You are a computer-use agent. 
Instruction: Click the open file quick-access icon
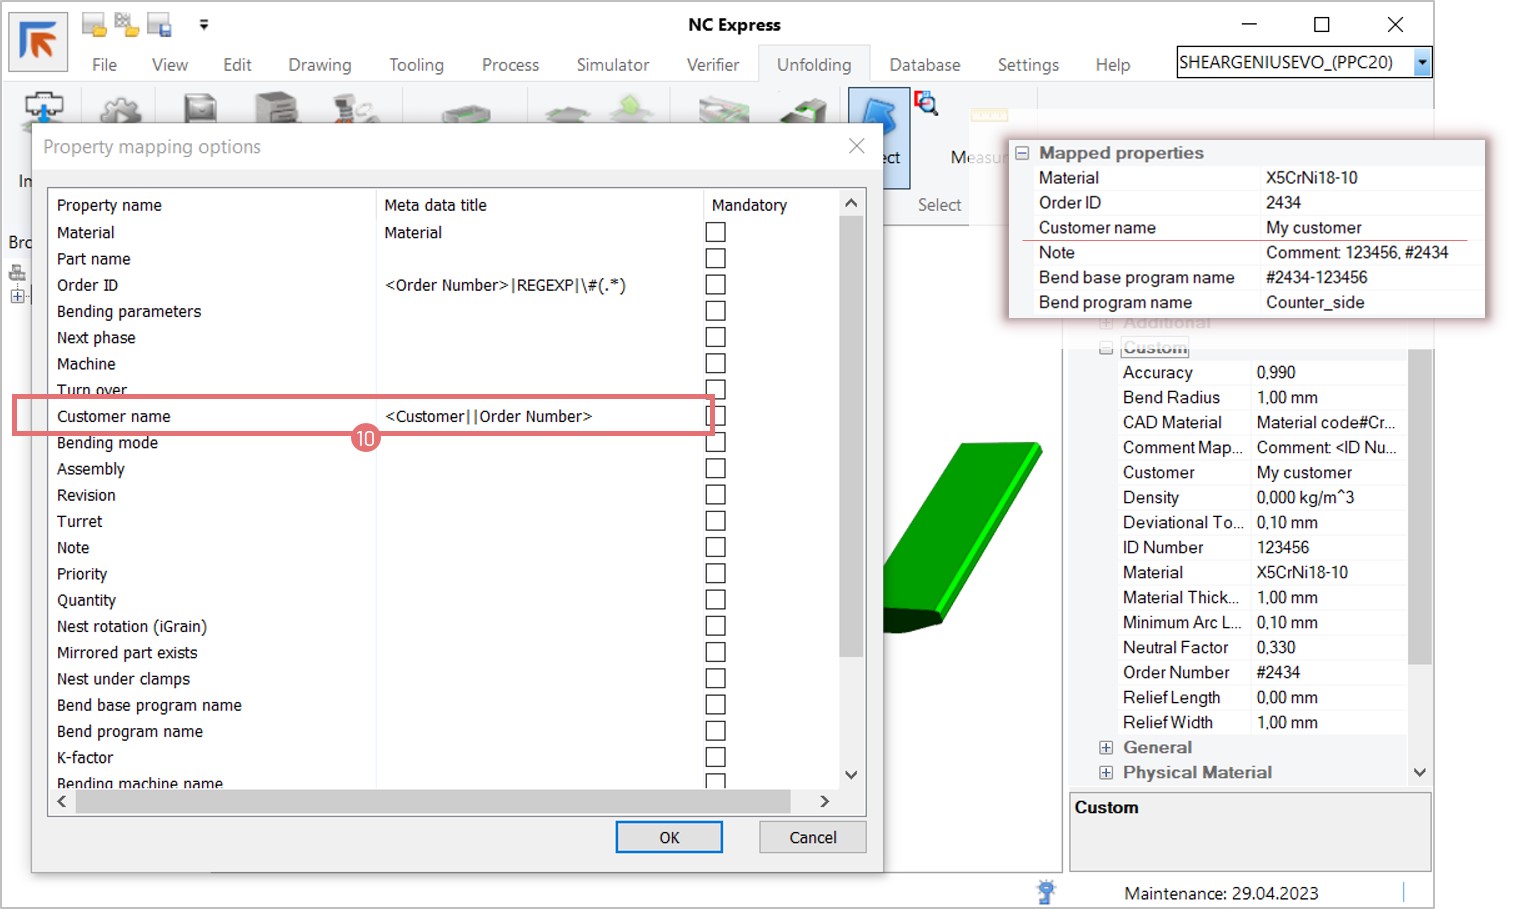93,24
